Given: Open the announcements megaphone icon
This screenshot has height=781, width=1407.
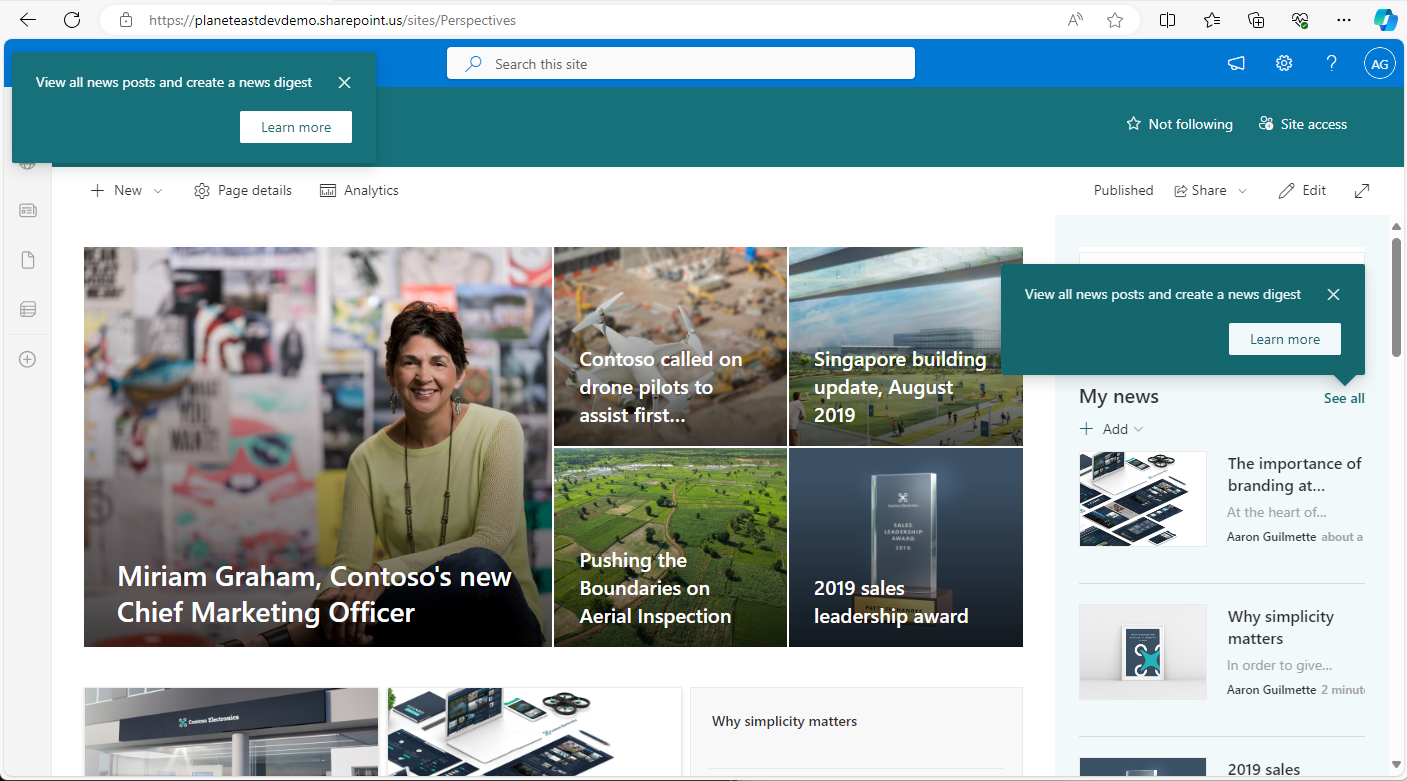Looking at the screenshot, I should coord(1236,63).
